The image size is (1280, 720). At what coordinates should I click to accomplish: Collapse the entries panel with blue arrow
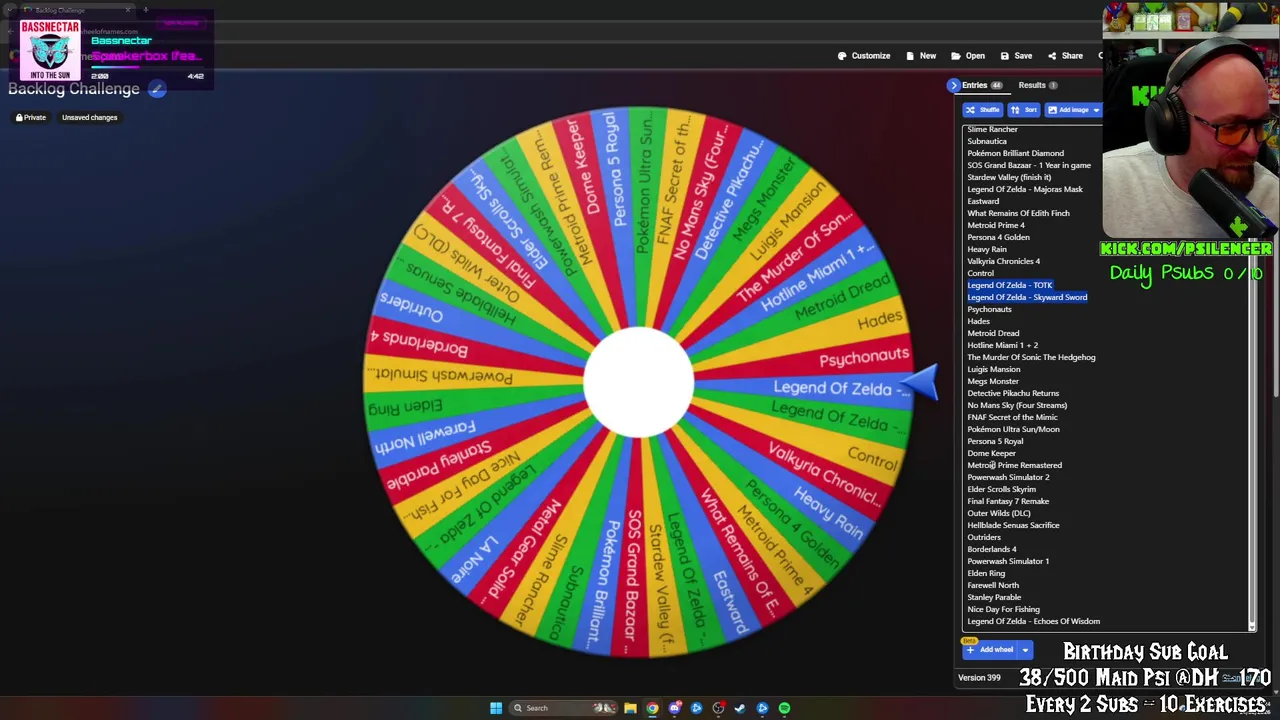point(953,85)
